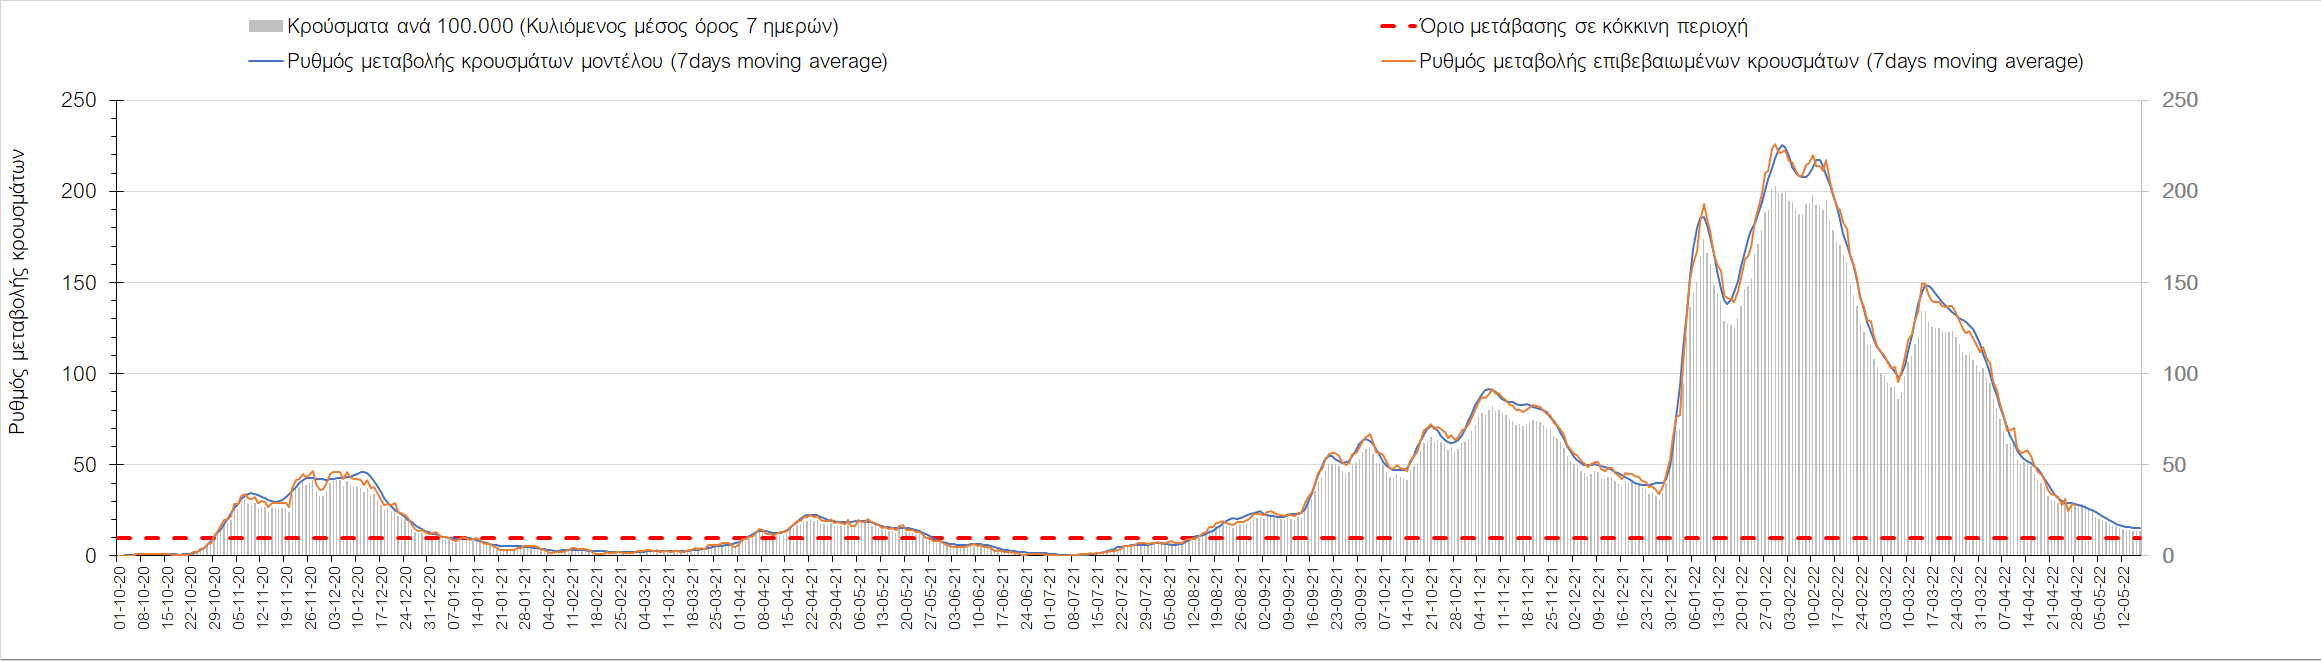Select legend label 'Όριο μετάβασης σε κόκκινη περιοχή'

pyautogui.click(x=1583, y=27)
